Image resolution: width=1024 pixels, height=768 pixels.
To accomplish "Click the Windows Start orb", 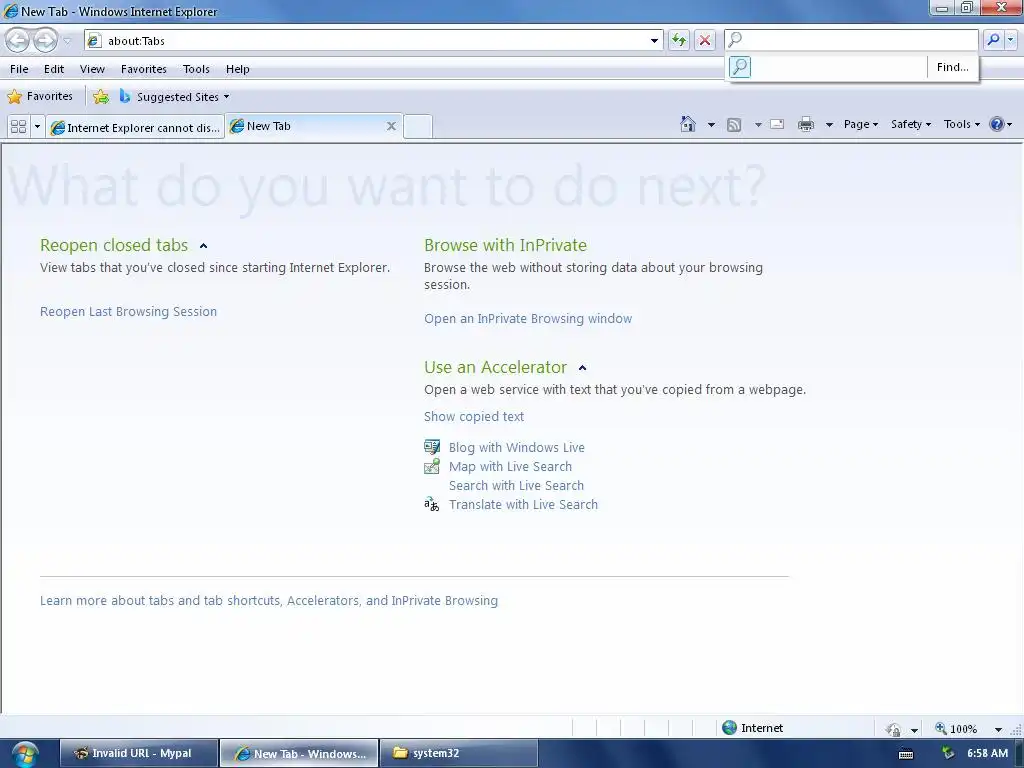I will (x=24, y=754).
